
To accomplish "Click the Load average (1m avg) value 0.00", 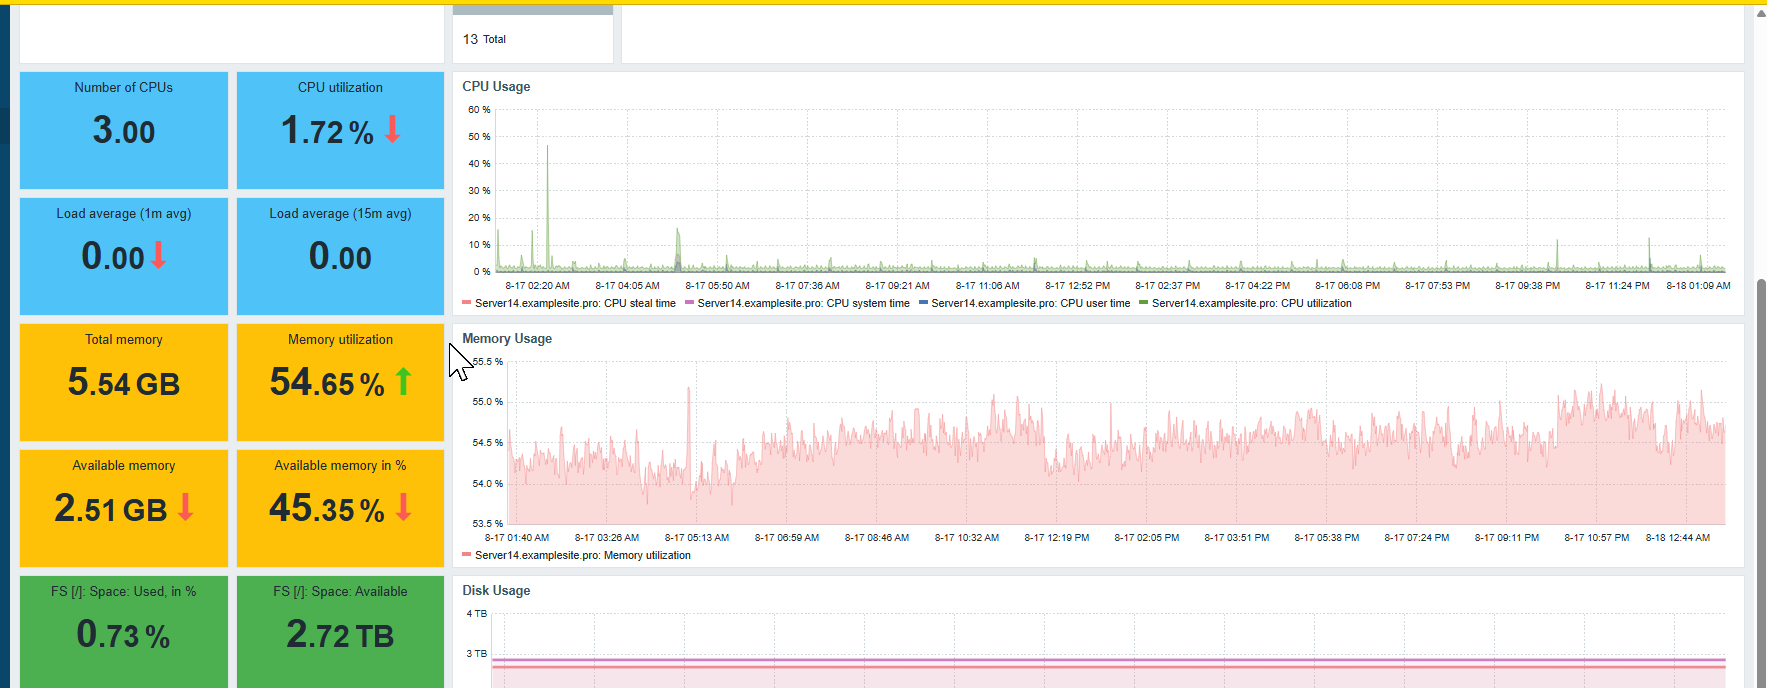I will pyautogui.click(x=113, y=257).
